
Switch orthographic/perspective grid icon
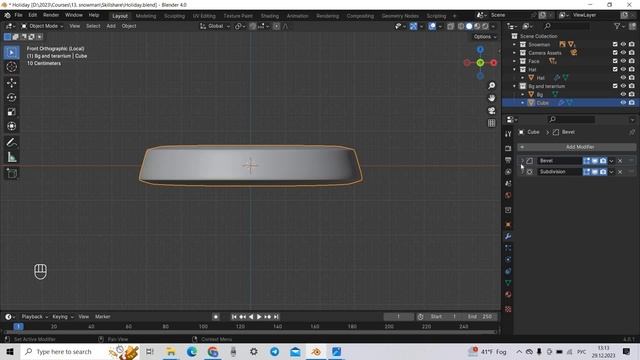tap(491, 123)
